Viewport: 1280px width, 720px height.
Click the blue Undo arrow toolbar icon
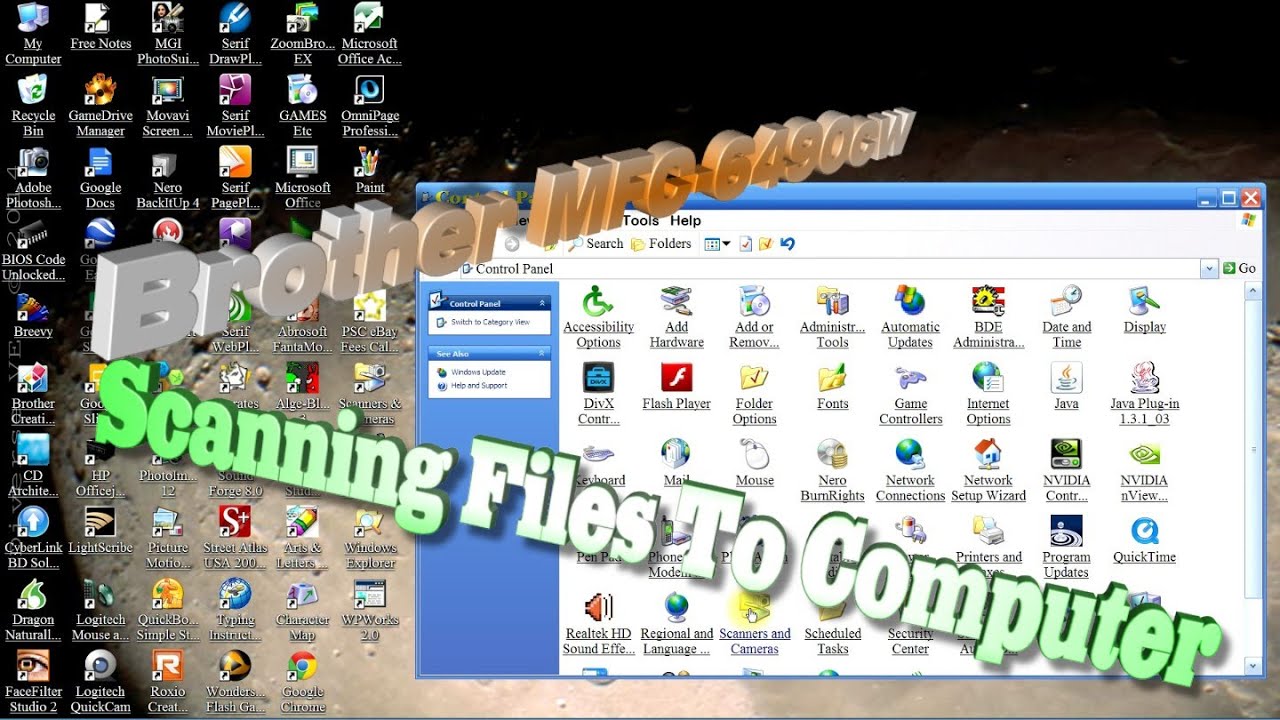point(787,244)
